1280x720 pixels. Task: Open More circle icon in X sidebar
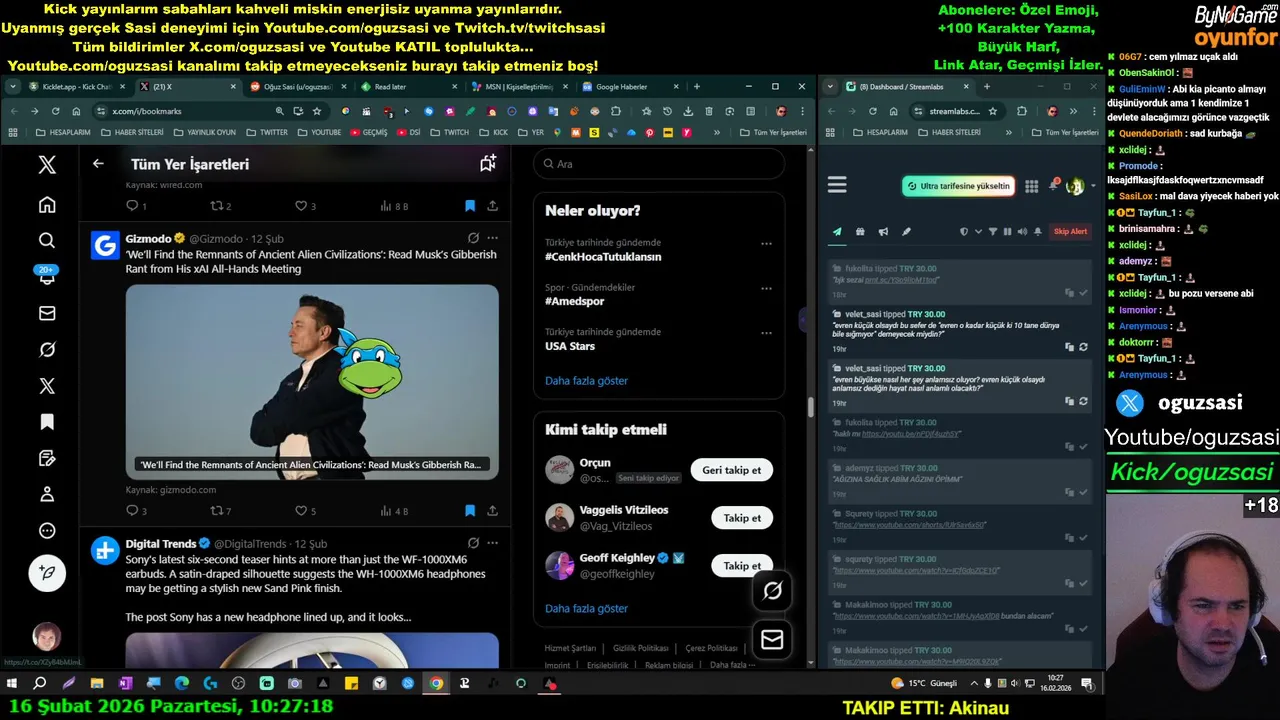pyautogui.click(x=47, y=531)
